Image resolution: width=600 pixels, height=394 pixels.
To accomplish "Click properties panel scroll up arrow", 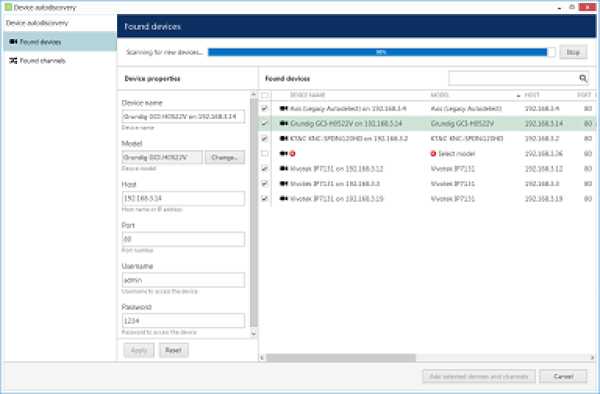I will click(253, 94).
